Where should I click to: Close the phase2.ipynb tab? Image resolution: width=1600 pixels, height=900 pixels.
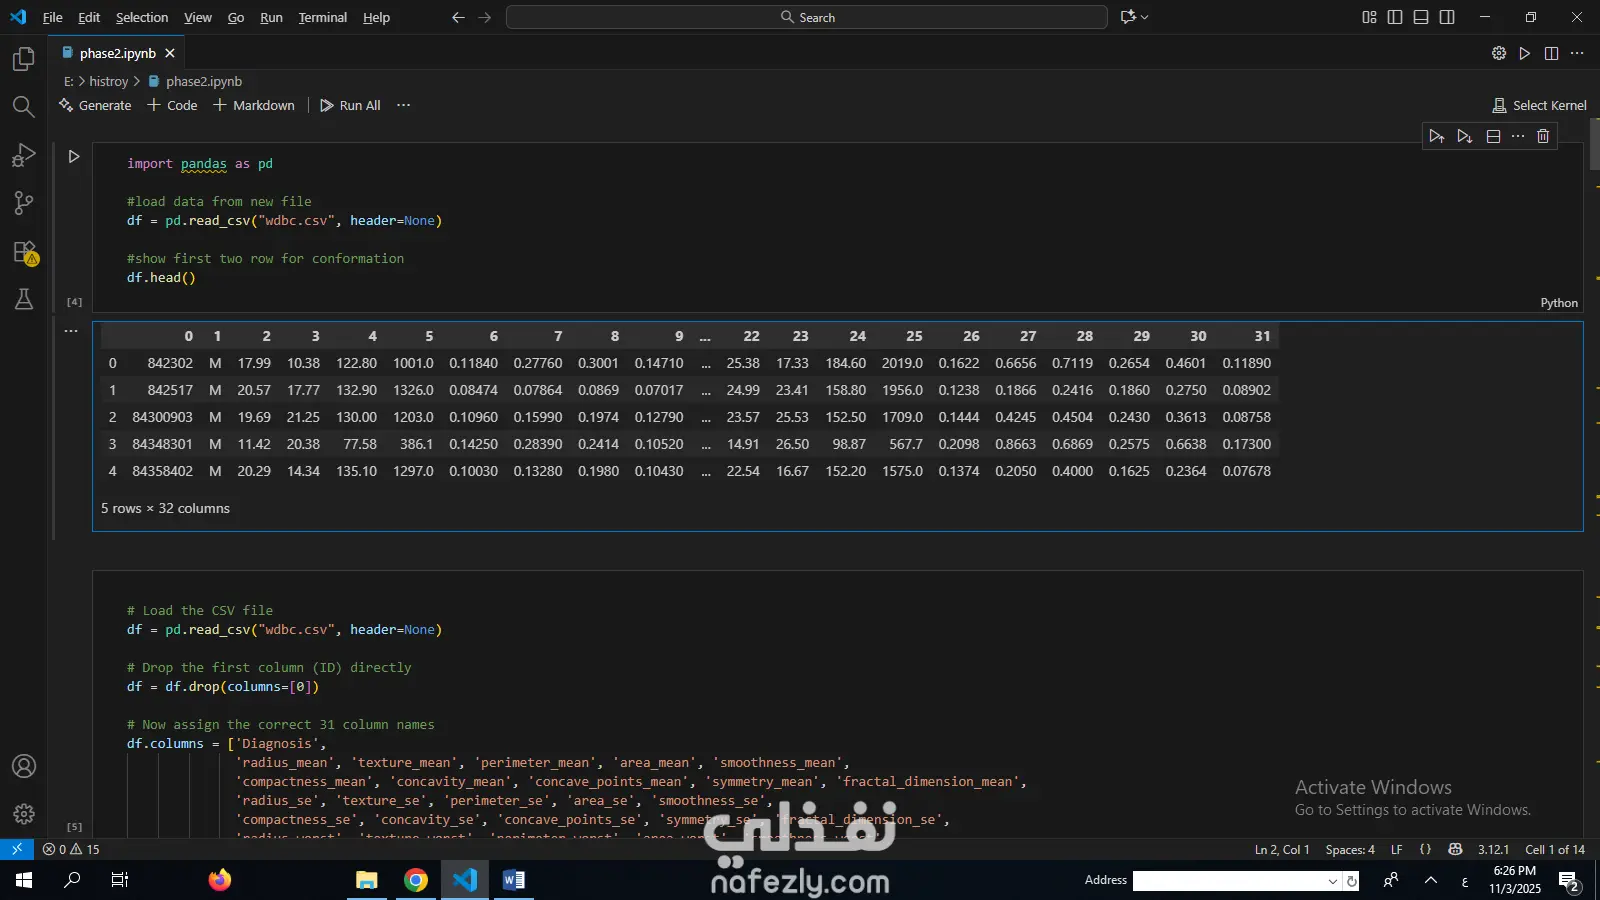[x=170, y=53]
